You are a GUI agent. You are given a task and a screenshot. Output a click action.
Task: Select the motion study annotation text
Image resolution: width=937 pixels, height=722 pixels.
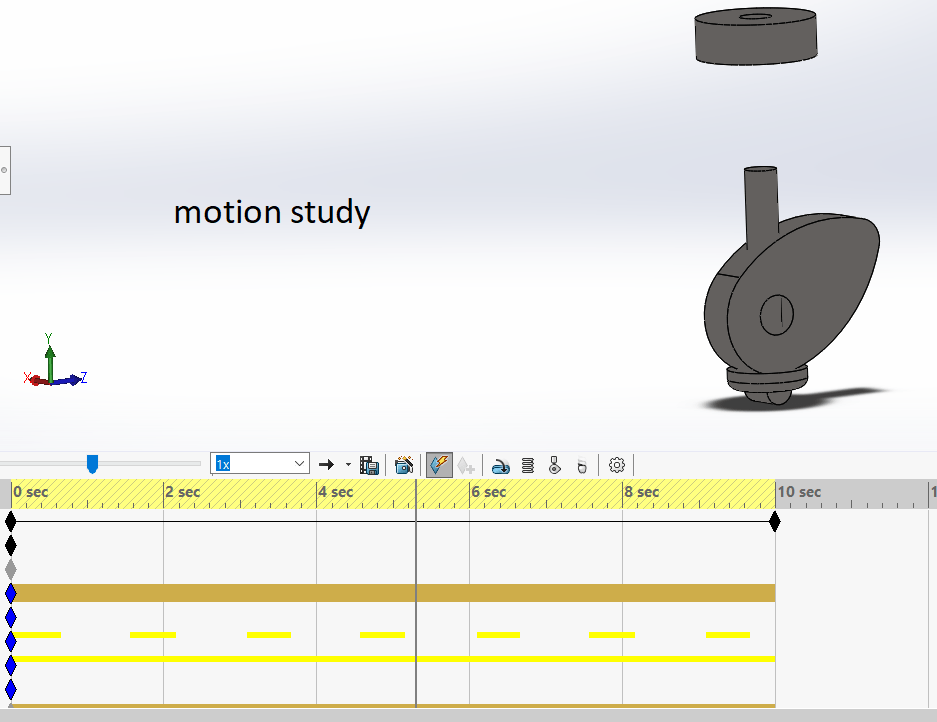pyautogui.click(x=272, y=212)
